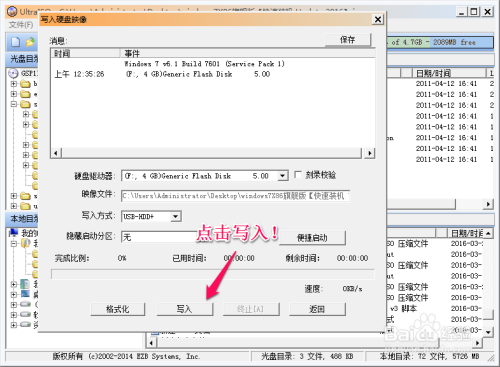Click the message log right scroll arrow
Viewport: 500px width, 367px height.
[x=369, y=153]
